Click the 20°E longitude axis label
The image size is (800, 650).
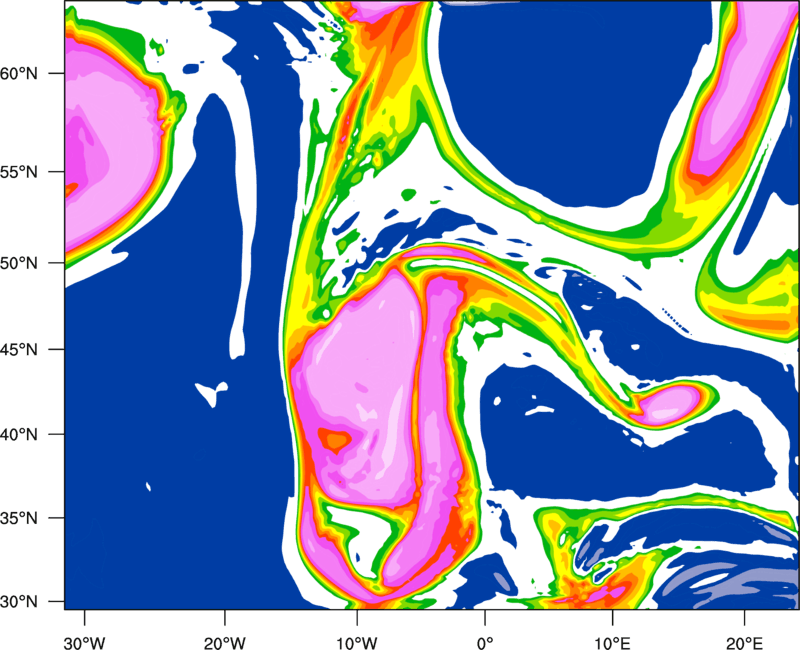coord(744,643)
